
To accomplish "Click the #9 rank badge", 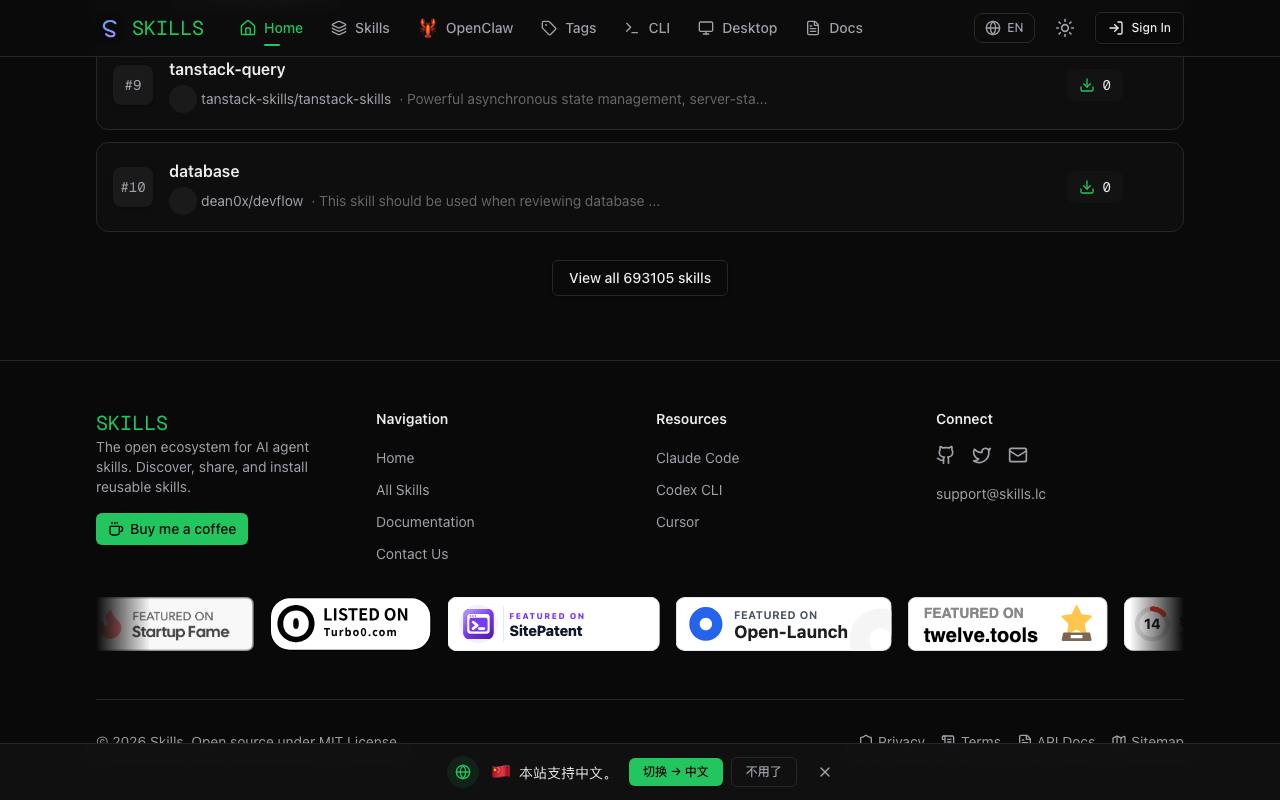I will tap(133, 85).
